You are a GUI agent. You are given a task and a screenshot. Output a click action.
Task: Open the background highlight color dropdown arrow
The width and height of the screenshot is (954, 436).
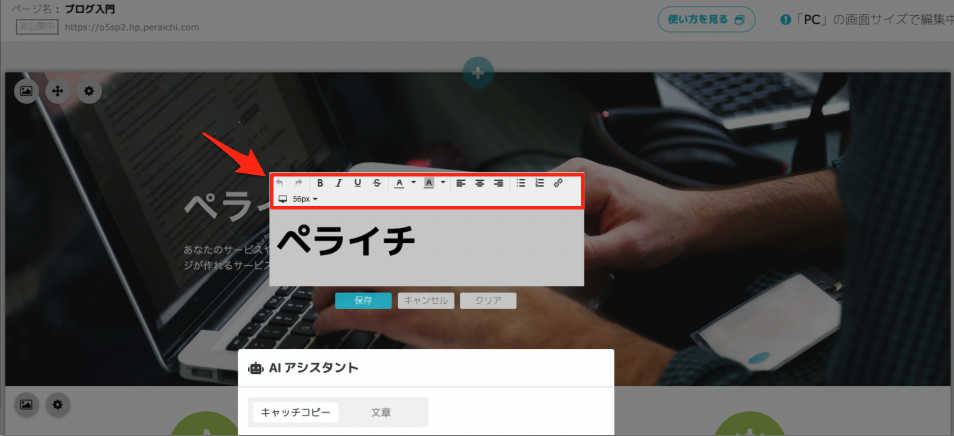[x=443, y=183]
